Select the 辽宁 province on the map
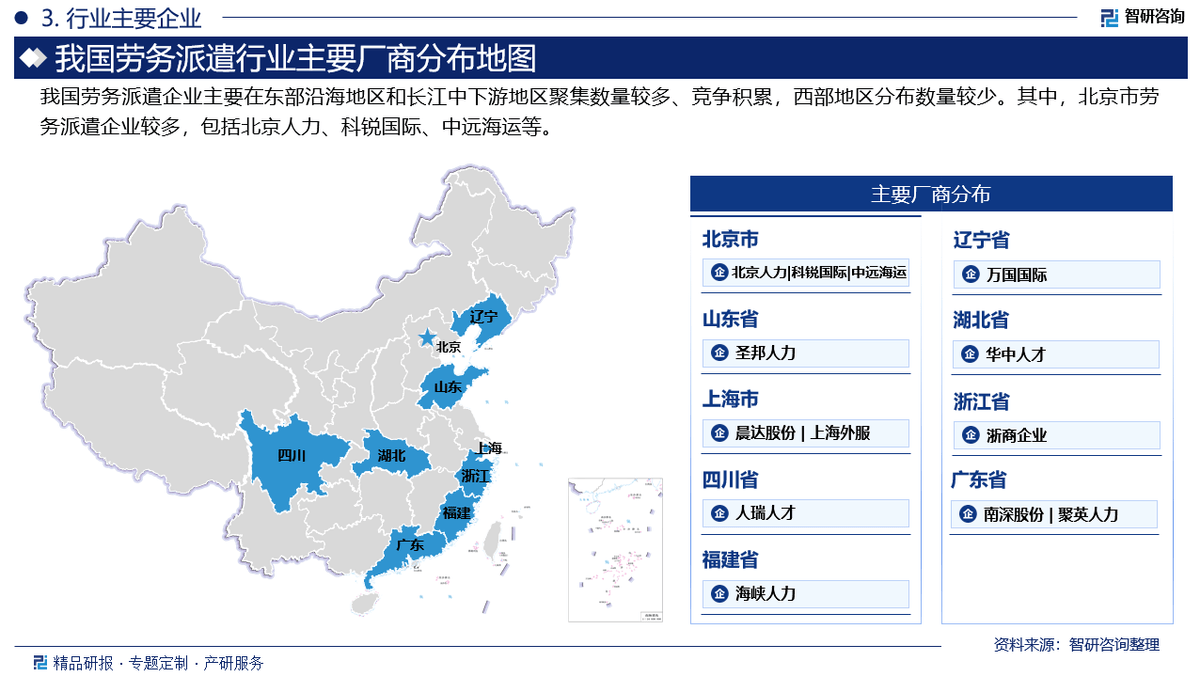 point(482,320)
